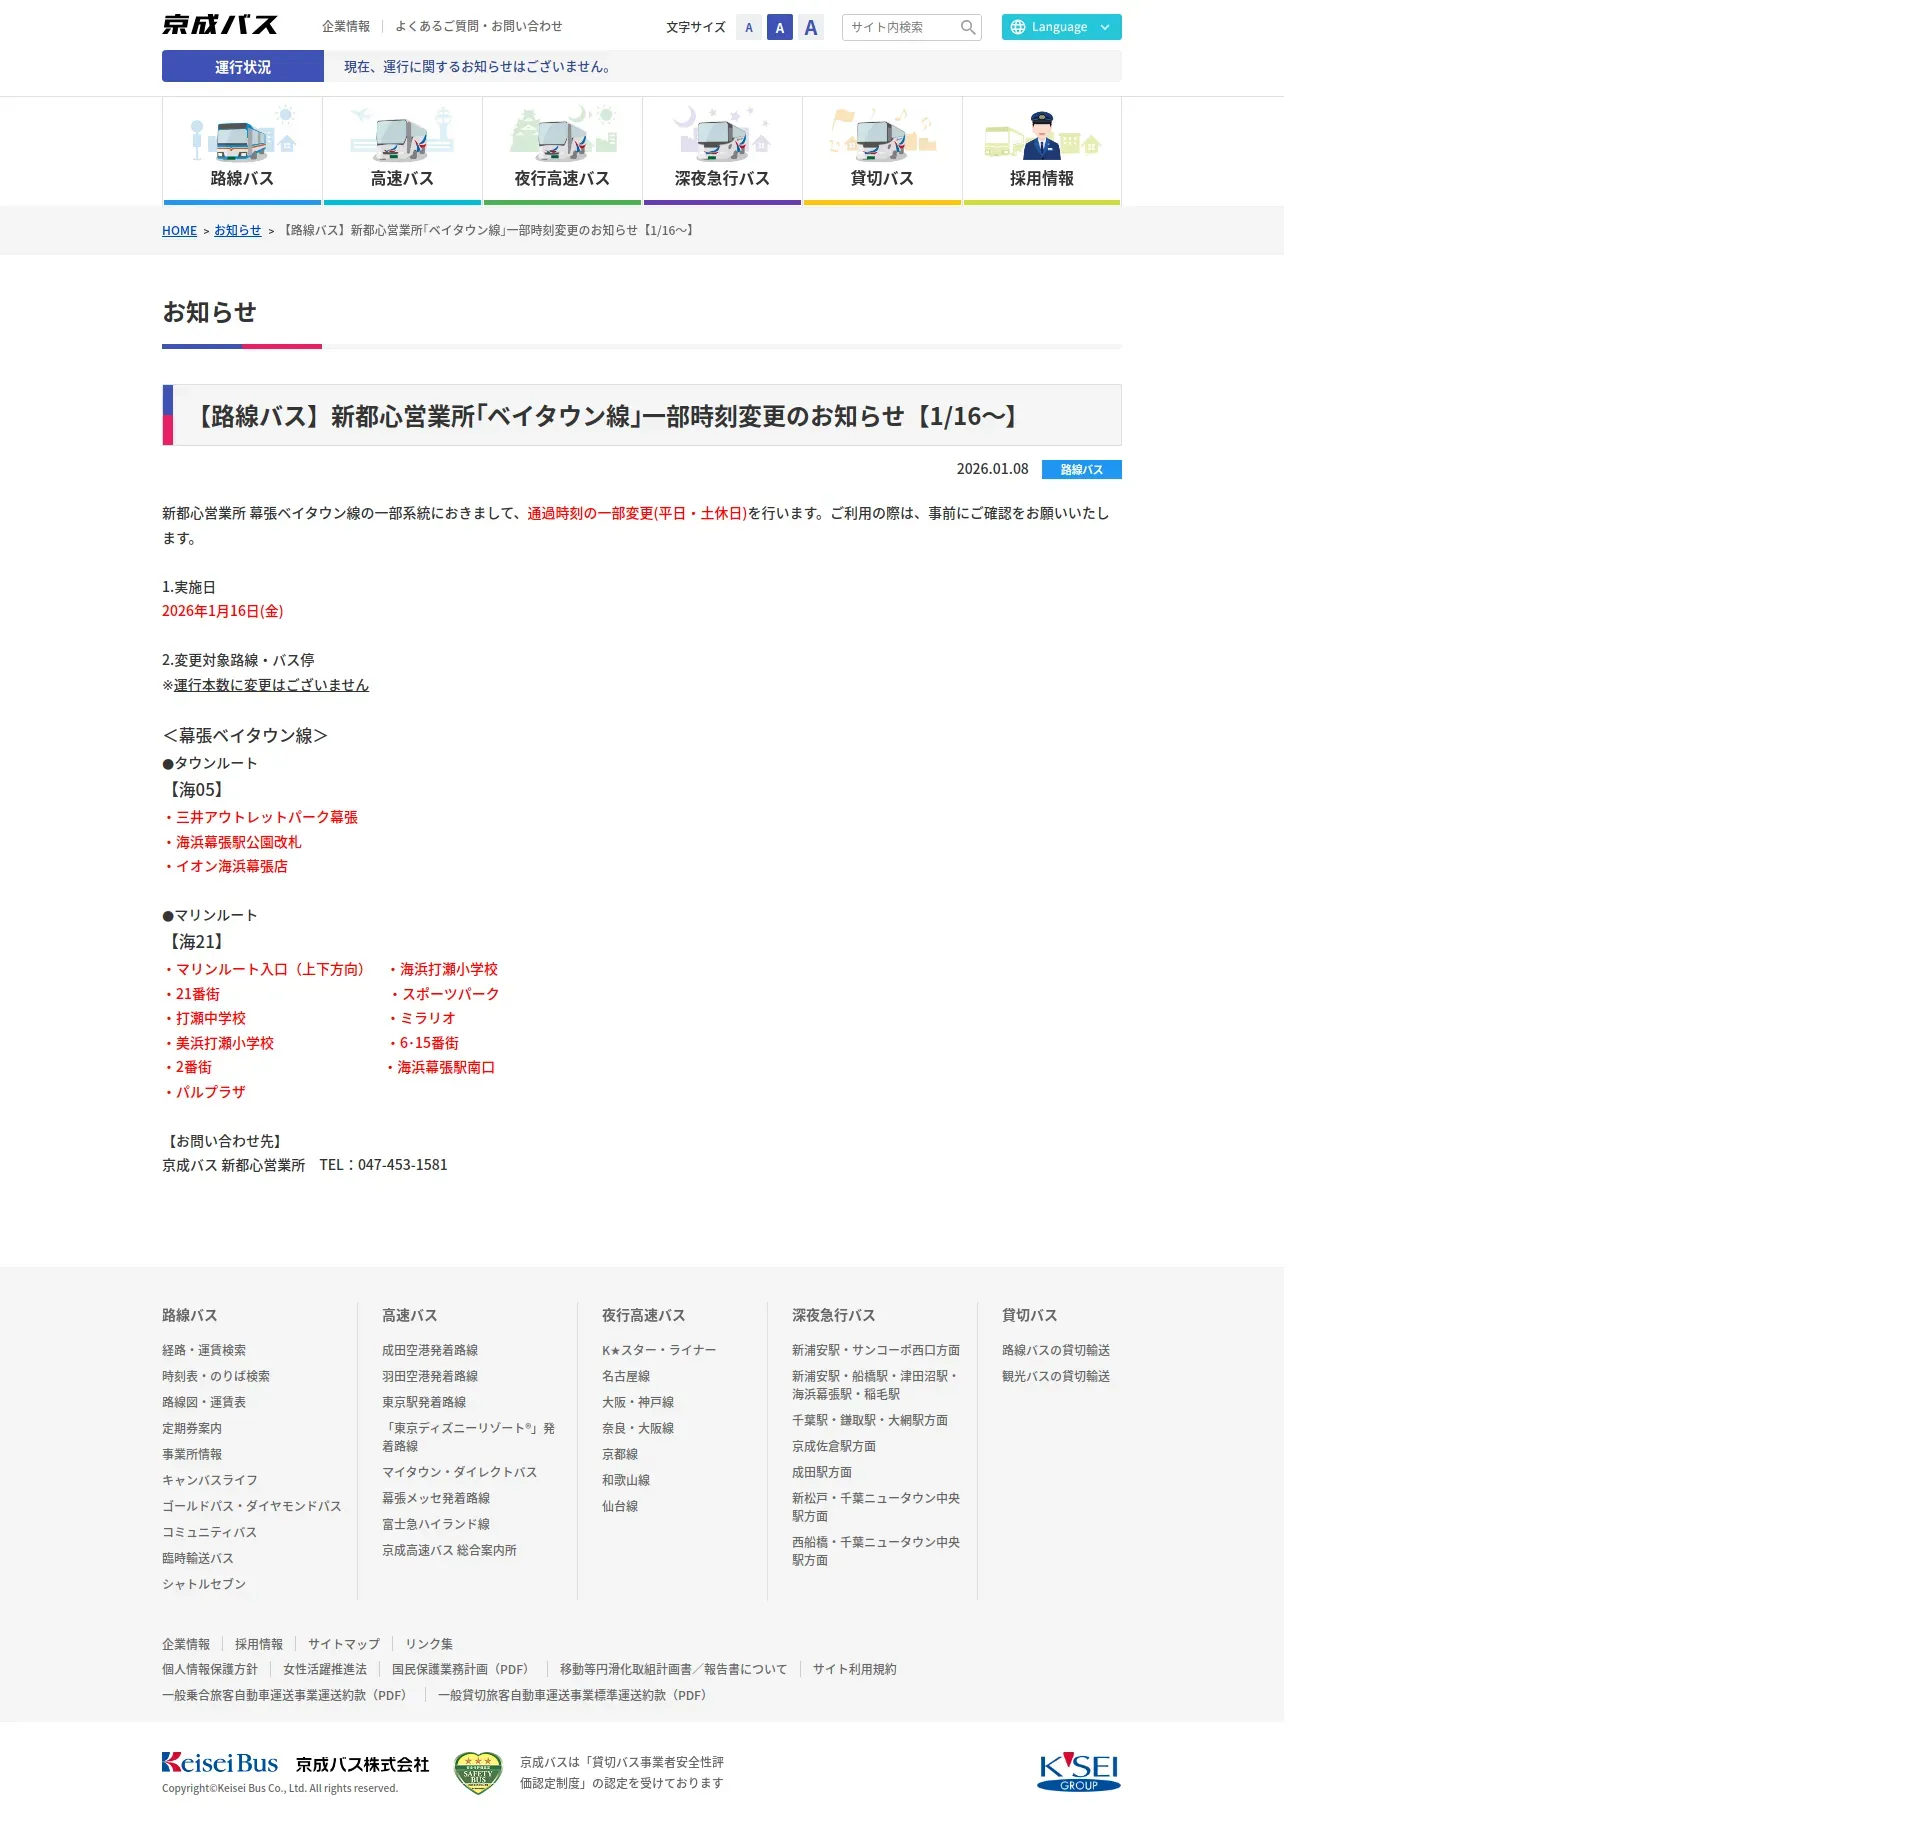Image resolution: width=1920 pixels, height=1823 pixels.
Task: Click the お知らせ breadcrumb link
Action: pos(237,231)
